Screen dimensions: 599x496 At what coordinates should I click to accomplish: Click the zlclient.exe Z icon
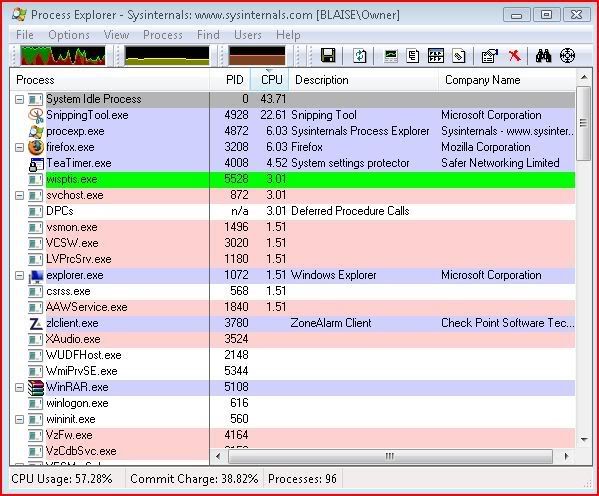click(36, 323)
